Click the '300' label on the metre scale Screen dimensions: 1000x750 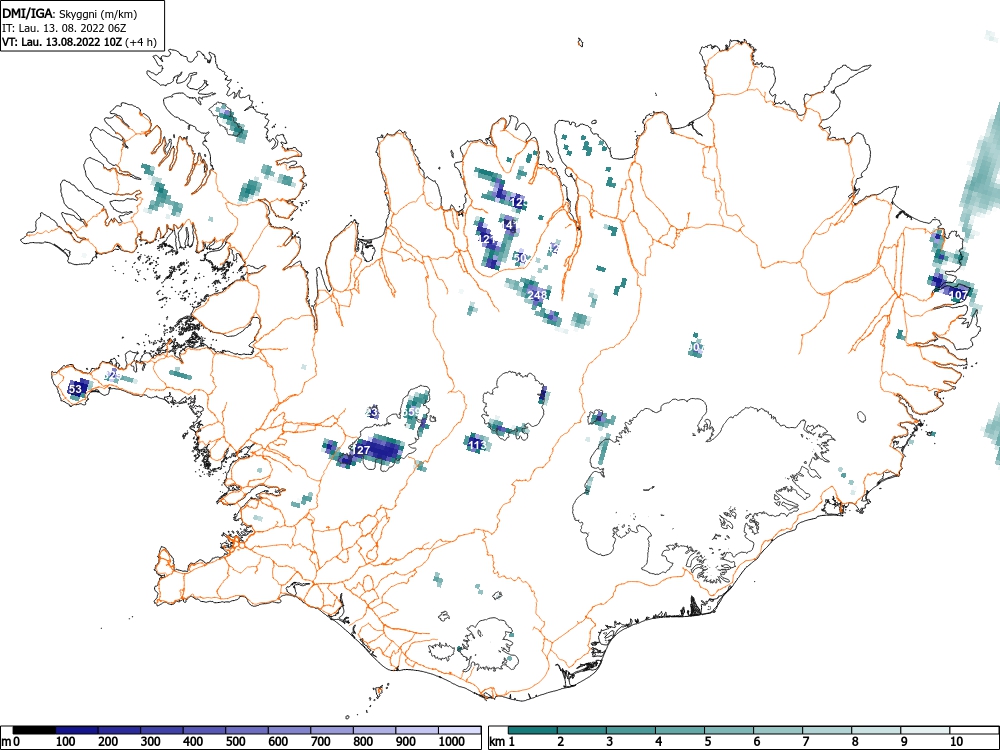(x=151, y=742)
